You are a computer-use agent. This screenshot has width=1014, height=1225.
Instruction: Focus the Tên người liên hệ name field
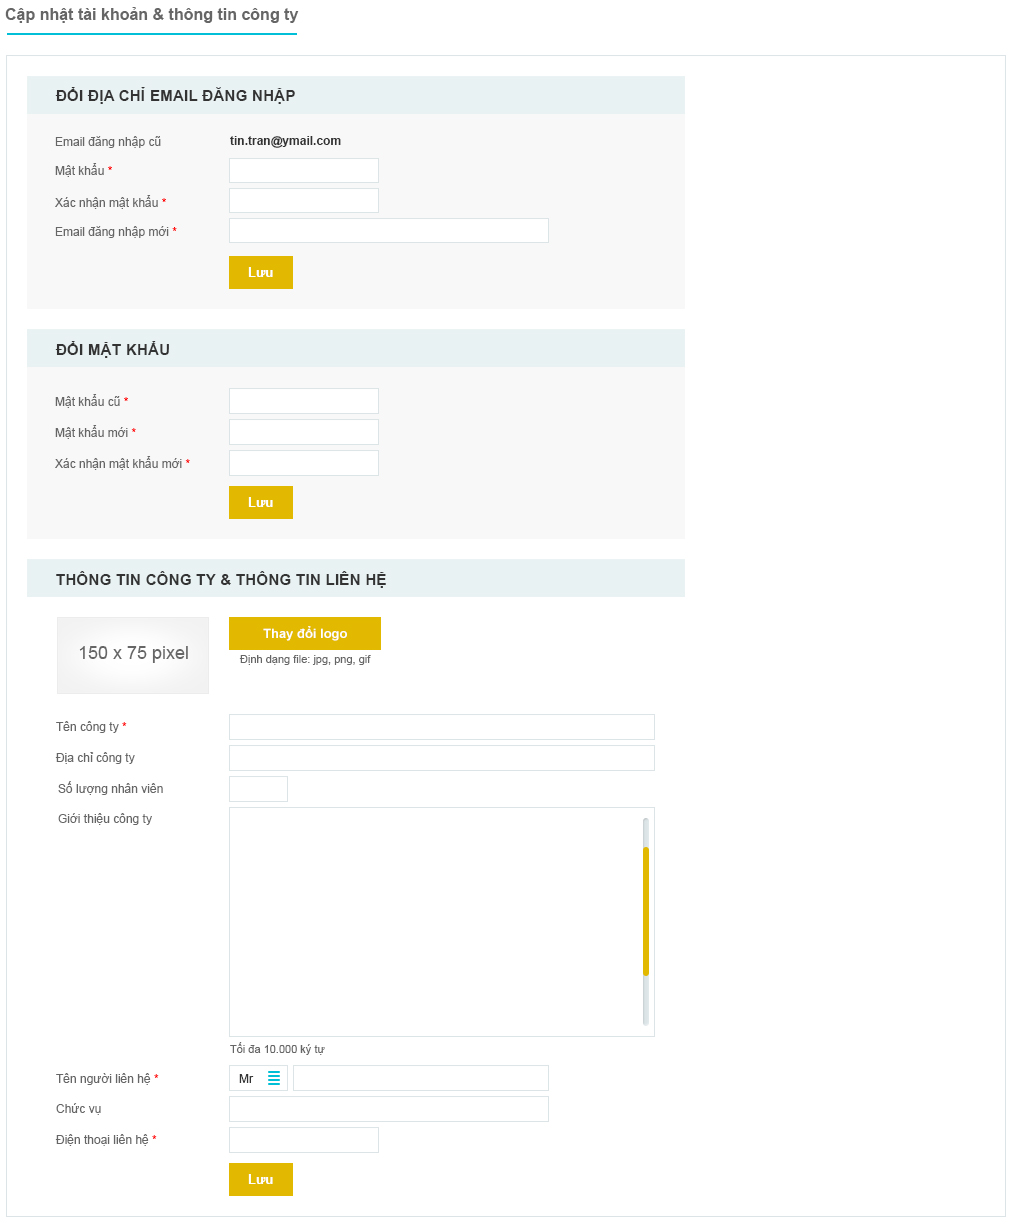[x=421, y=1078]
